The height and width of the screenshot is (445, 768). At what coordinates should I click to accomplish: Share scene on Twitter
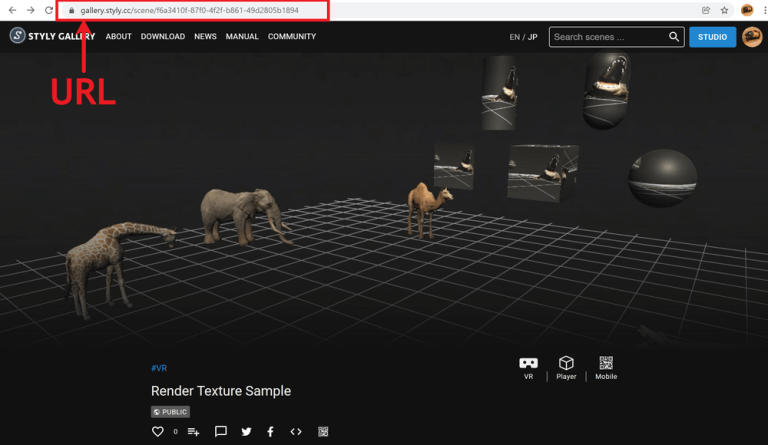(246, 432)
